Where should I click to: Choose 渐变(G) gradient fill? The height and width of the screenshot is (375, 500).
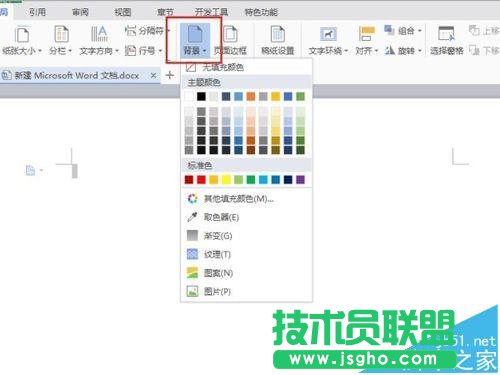click(x=246, y=236)
